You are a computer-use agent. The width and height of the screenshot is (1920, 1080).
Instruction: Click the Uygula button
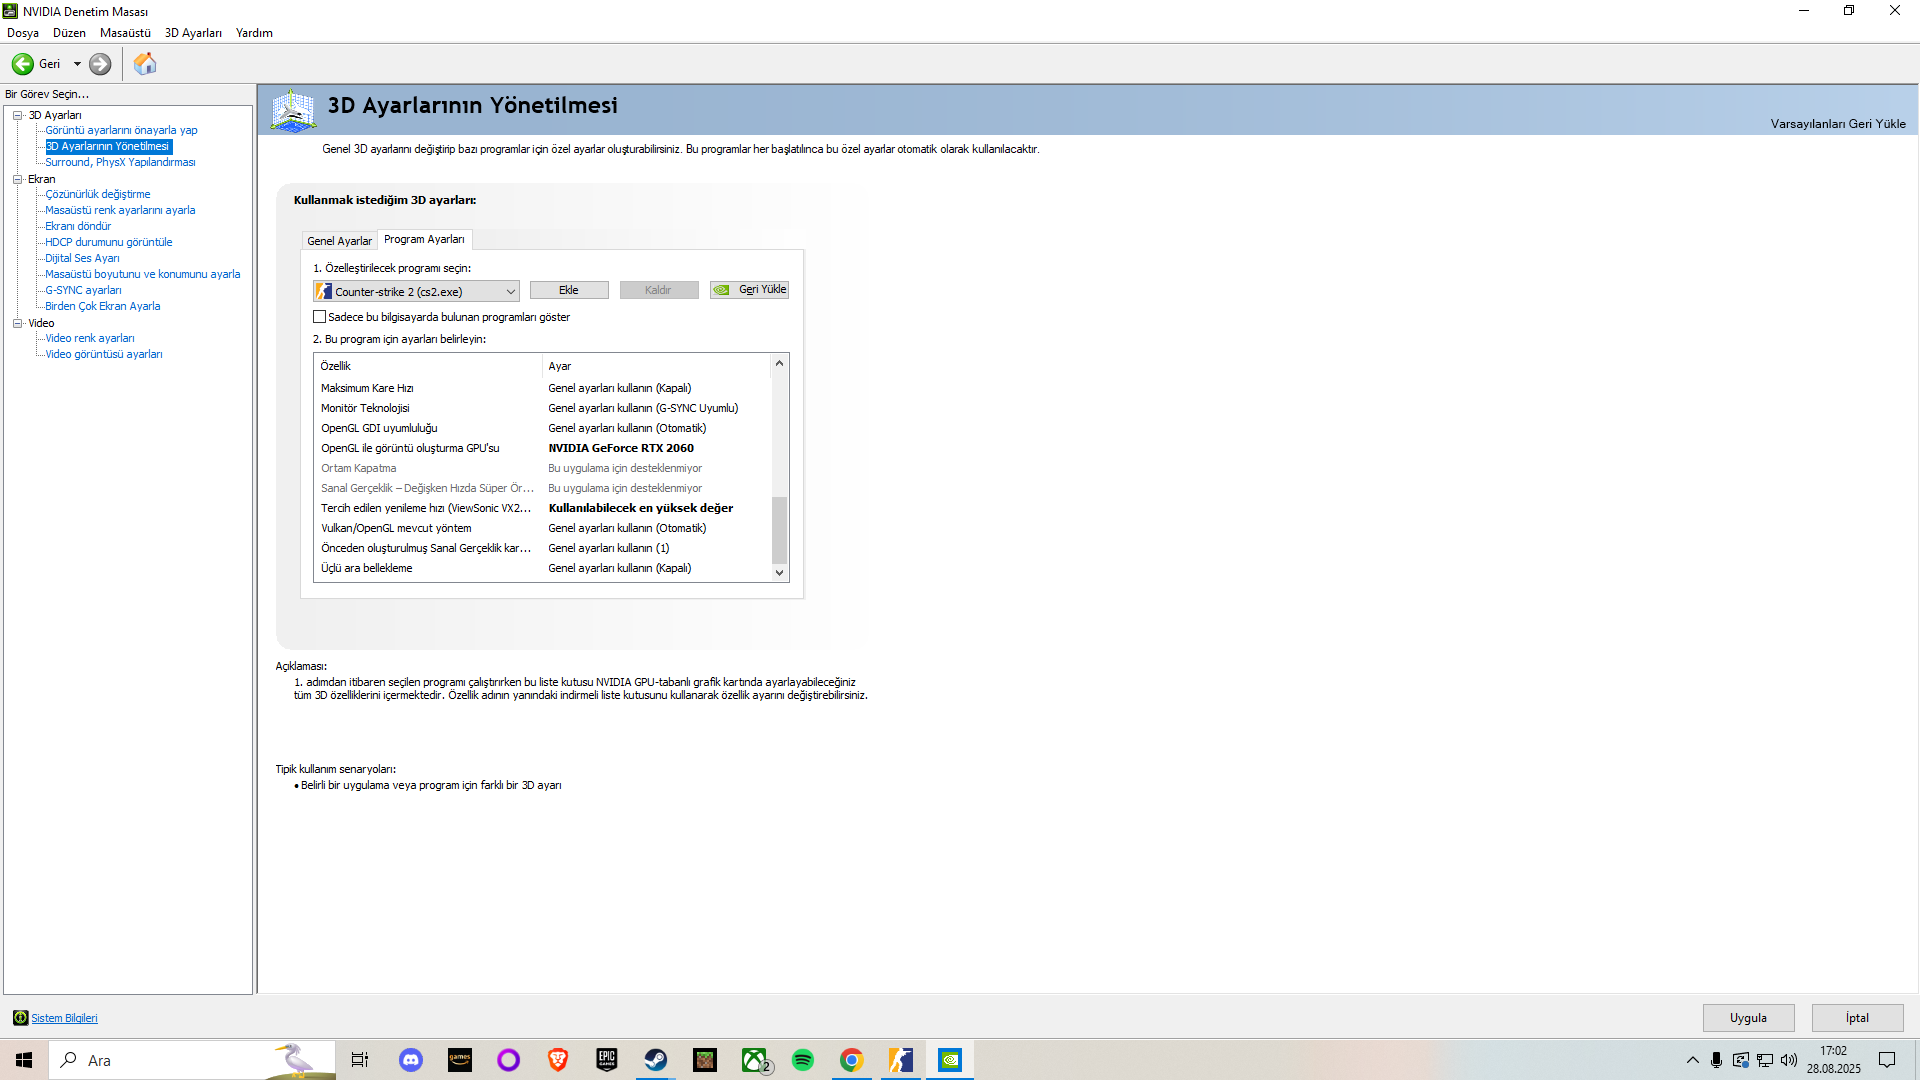pos(1748,1018)
